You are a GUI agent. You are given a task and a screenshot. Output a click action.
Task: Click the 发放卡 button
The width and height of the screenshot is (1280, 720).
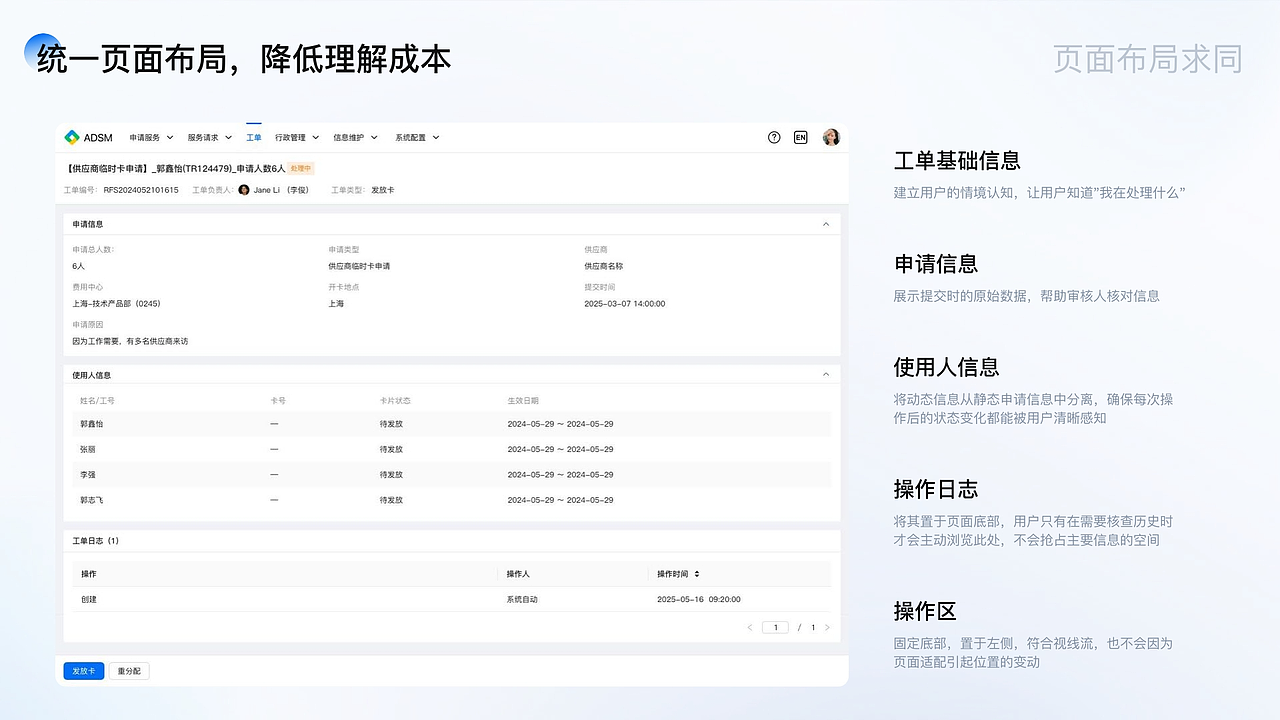83,671
